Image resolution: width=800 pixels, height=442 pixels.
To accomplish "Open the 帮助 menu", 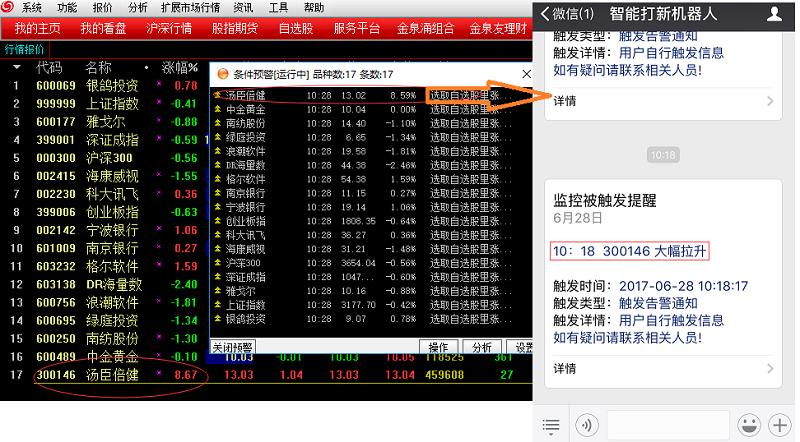I will point(314,8).
